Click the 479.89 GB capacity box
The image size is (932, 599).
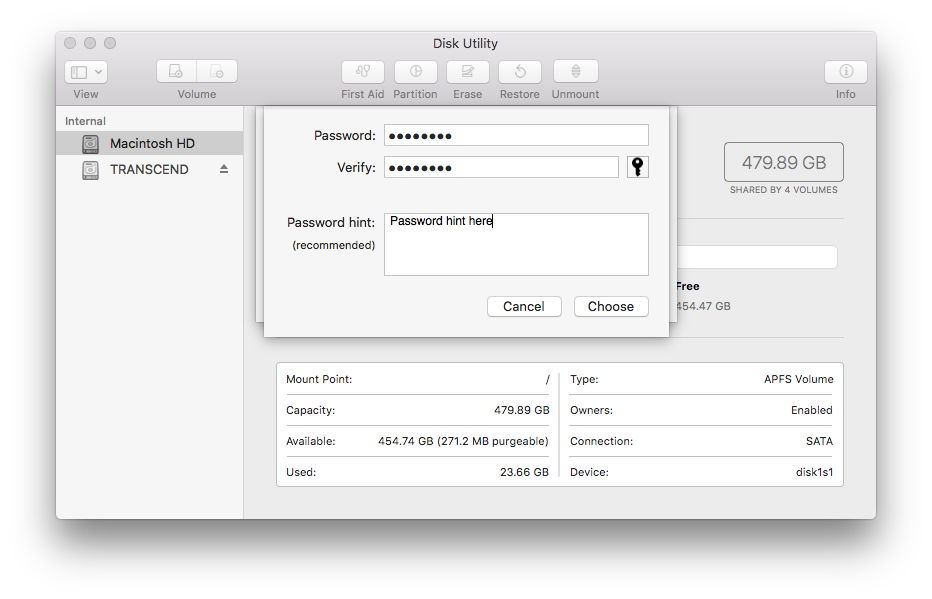783,162
